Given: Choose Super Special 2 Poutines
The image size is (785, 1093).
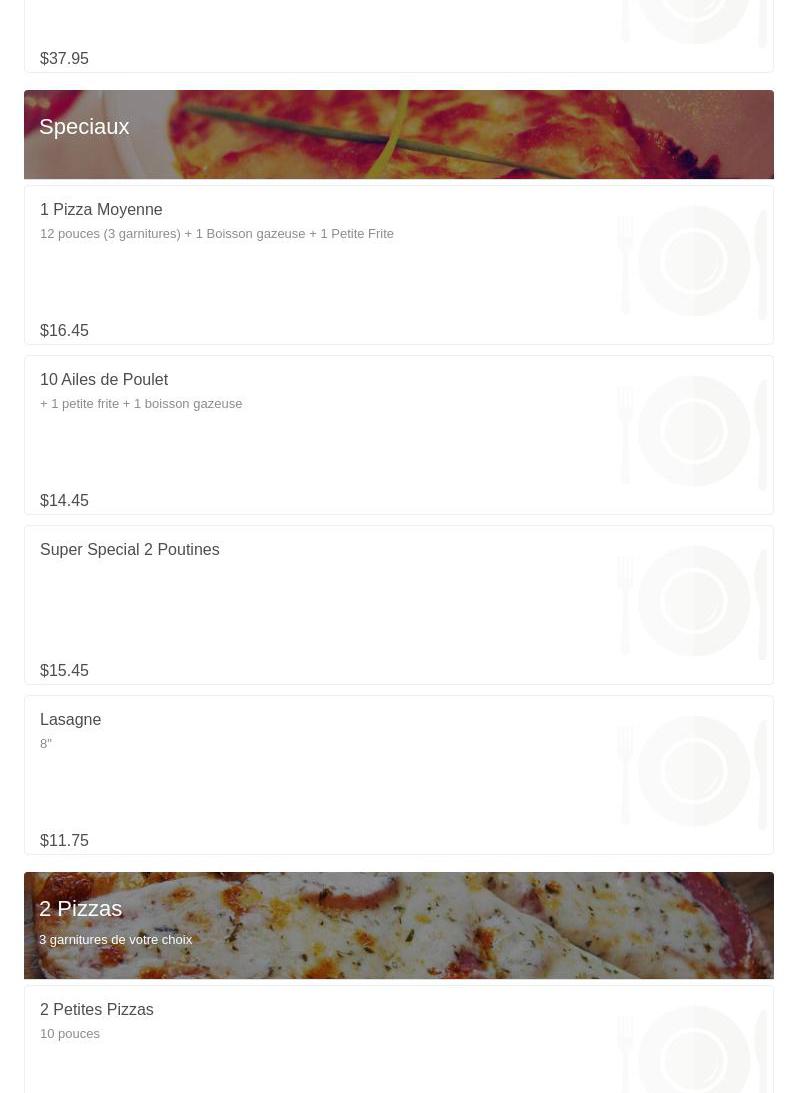Looking at the screenshot, I should pos(130,550).
